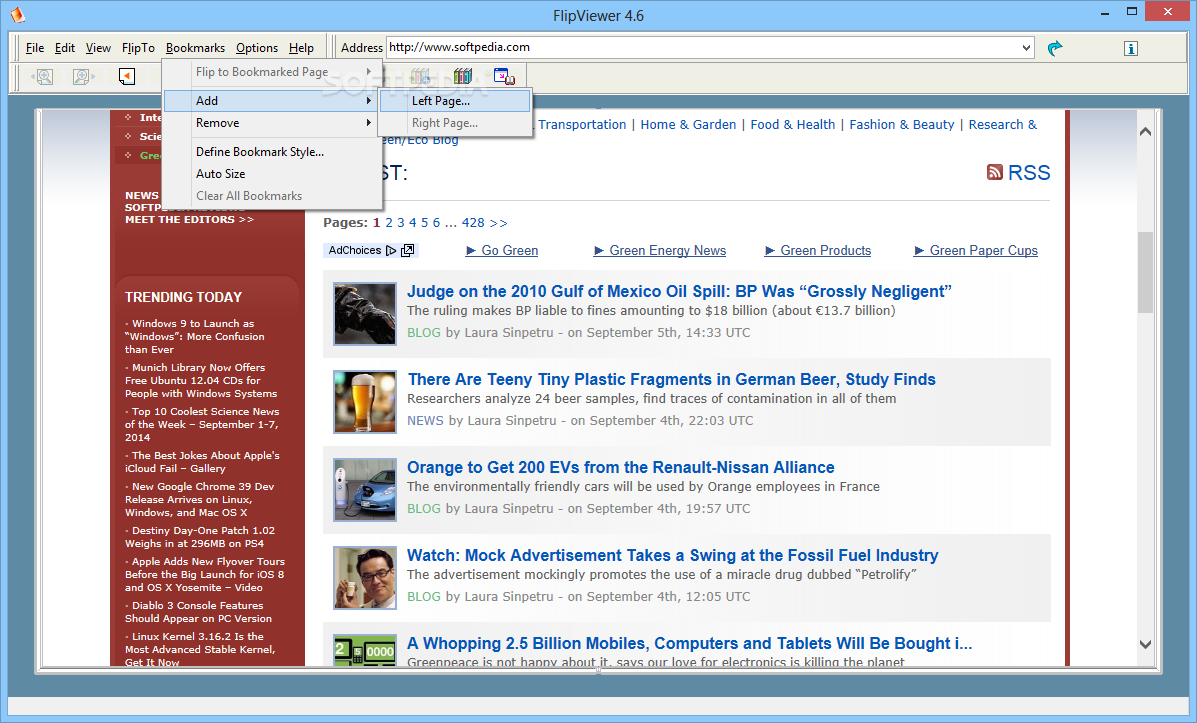Click the page scrollbar down arrow

click(1145, 644)
